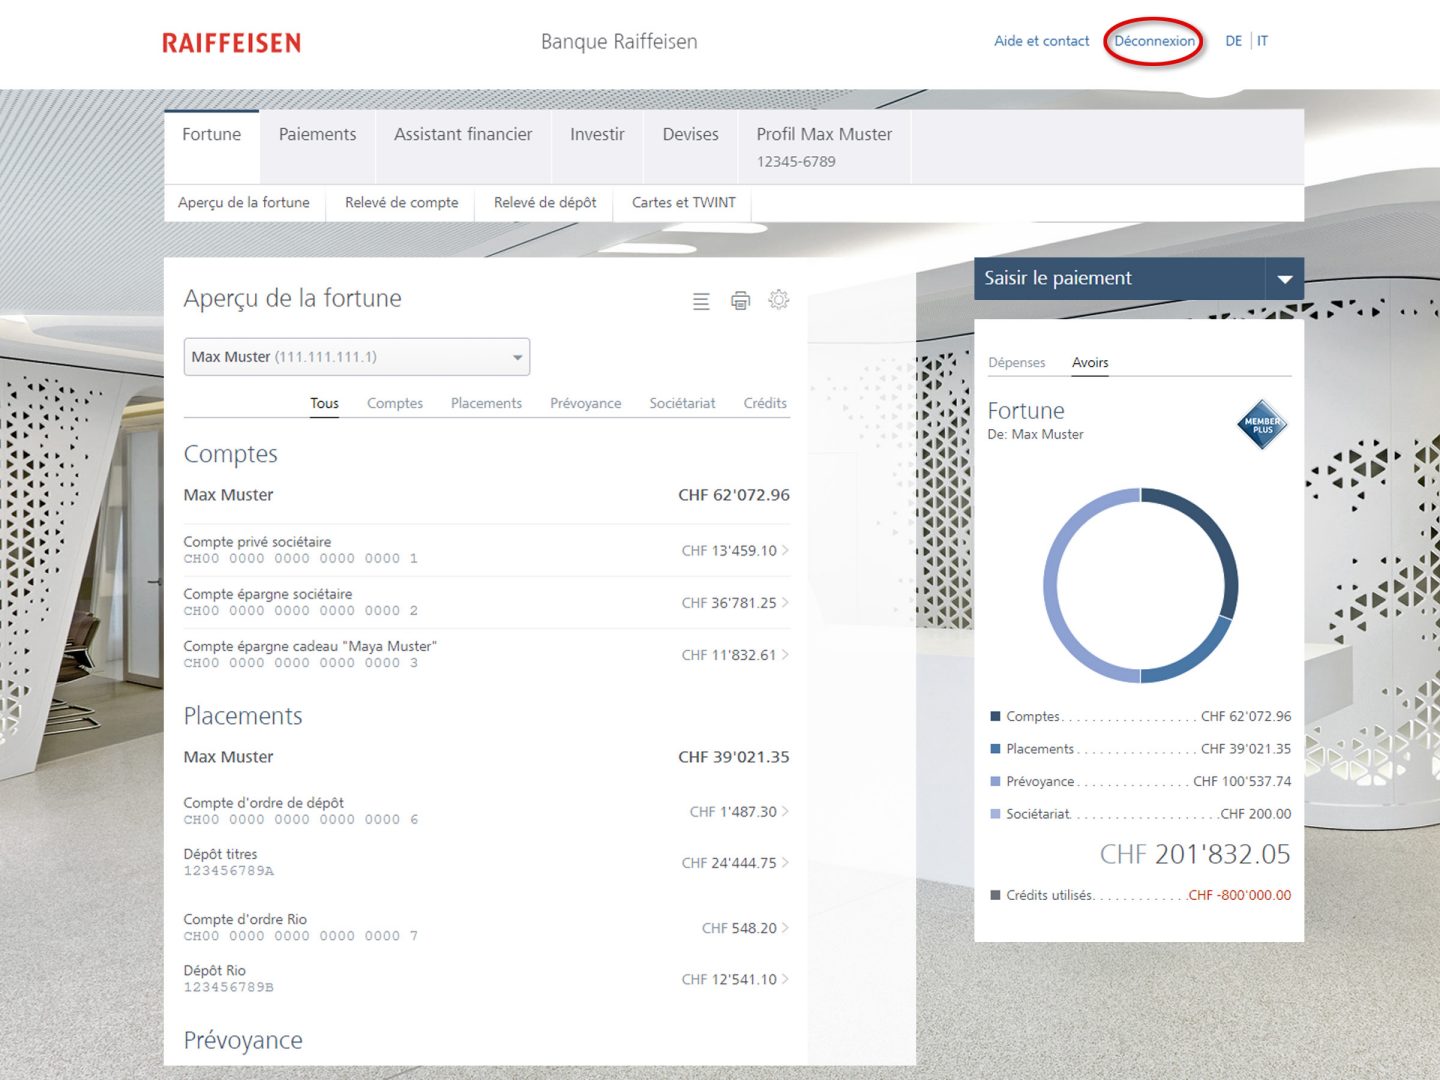The height and width of the screenshot is (1080, 1440).
Task: Filter by Prévoyance tab
Action: coord(585,404)
